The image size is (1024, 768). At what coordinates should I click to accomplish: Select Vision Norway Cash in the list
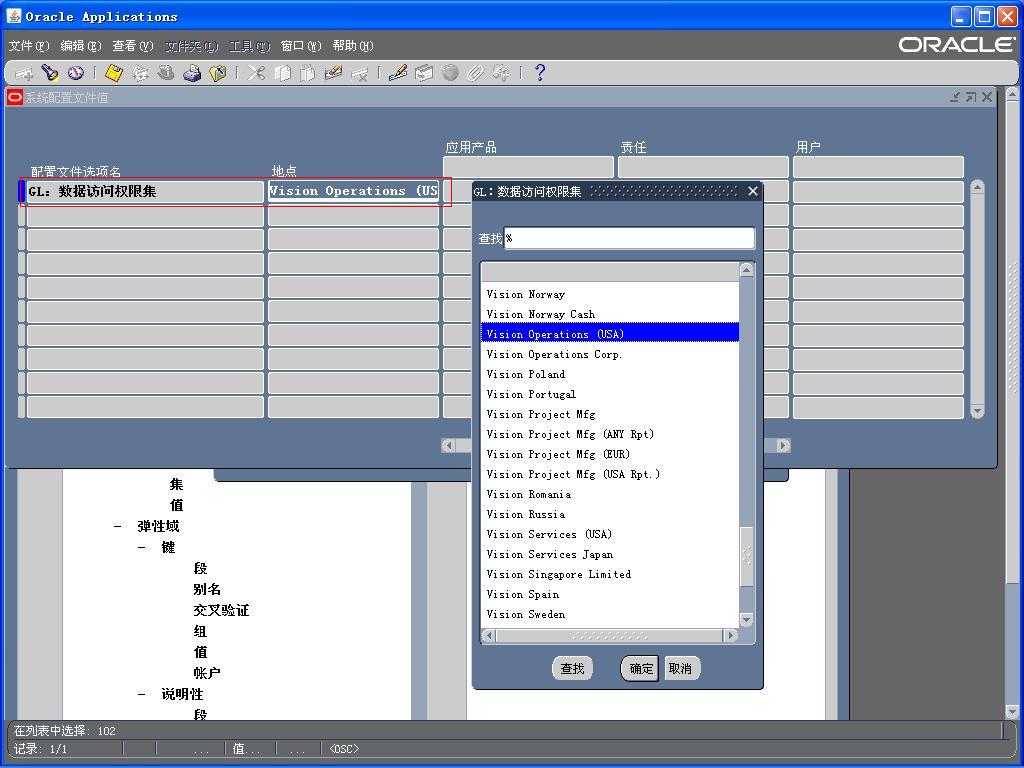[610, 314]
